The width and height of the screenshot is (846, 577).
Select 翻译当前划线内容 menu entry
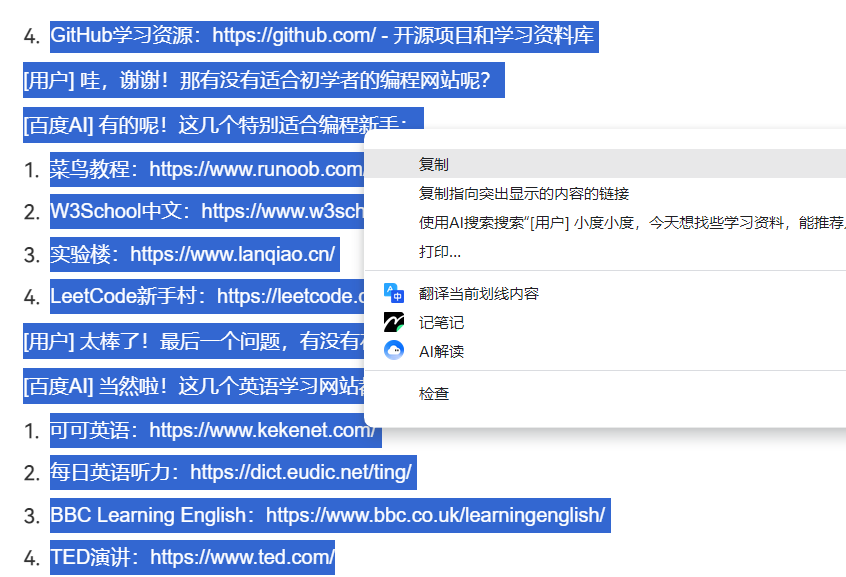click(605, 294)
